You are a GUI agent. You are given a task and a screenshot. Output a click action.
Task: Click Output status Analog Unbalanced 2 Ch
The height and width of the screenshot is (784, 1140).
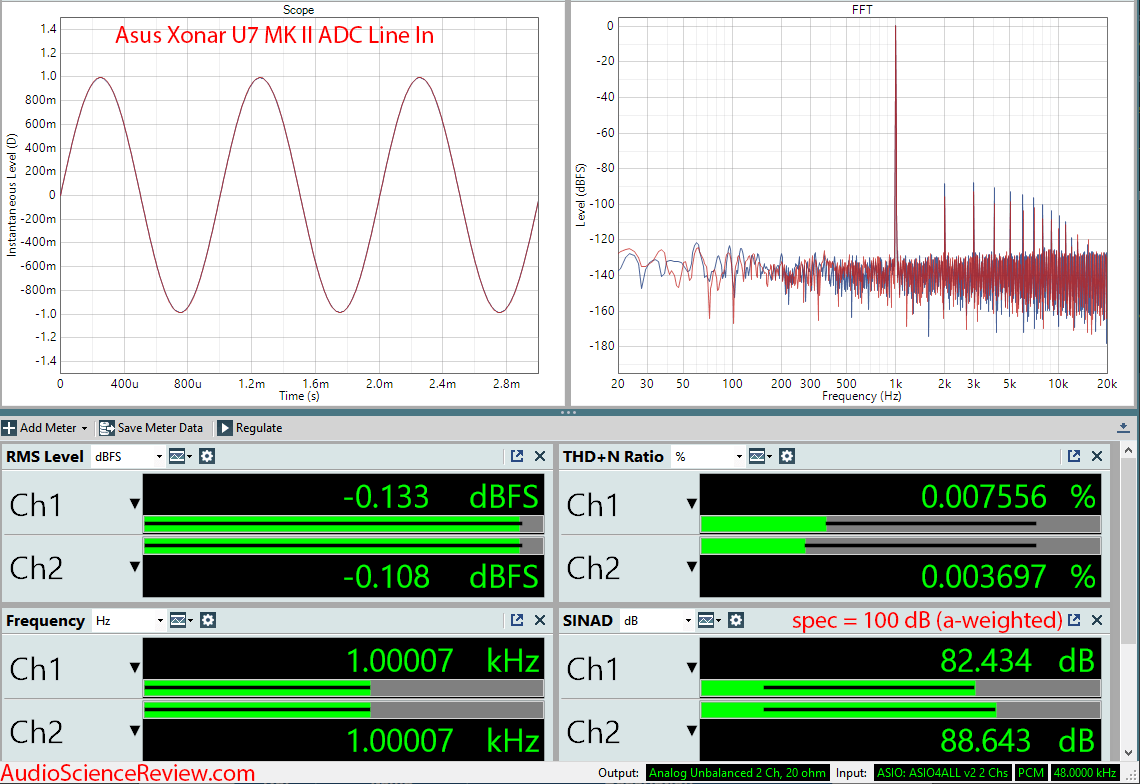tap(737, 773)
